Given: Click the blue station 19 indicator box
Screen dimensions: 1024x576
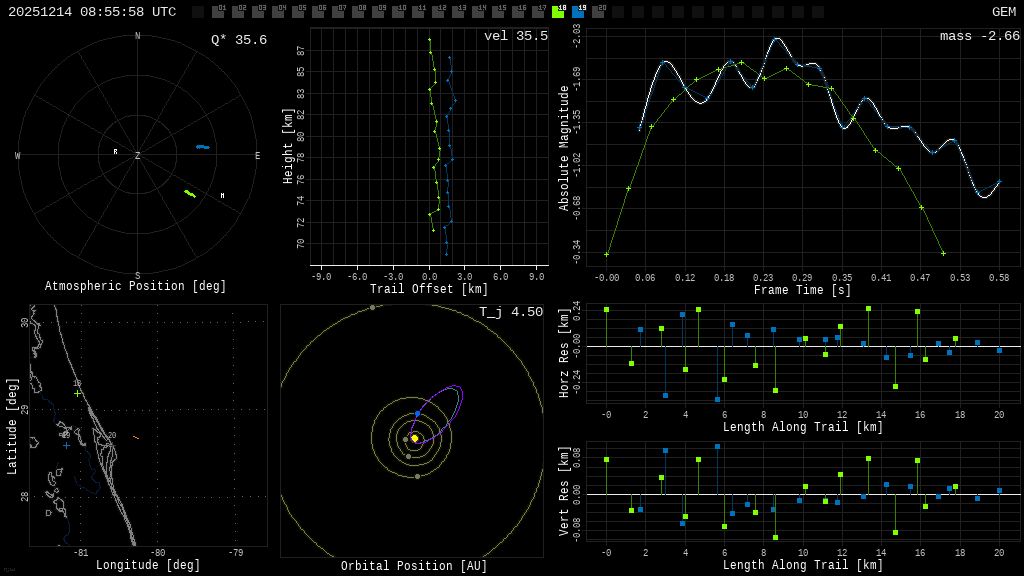Looking at the screenshot, I should [x=578, y=12].
